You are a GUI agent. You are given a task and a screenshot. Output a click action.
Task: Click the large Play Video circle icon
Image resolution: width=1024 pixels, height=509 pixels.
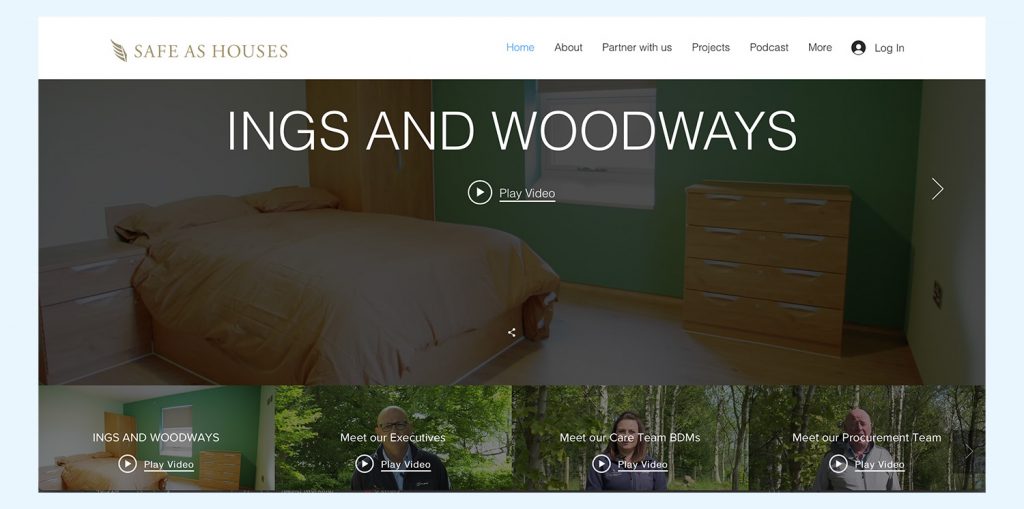point(480,193)
